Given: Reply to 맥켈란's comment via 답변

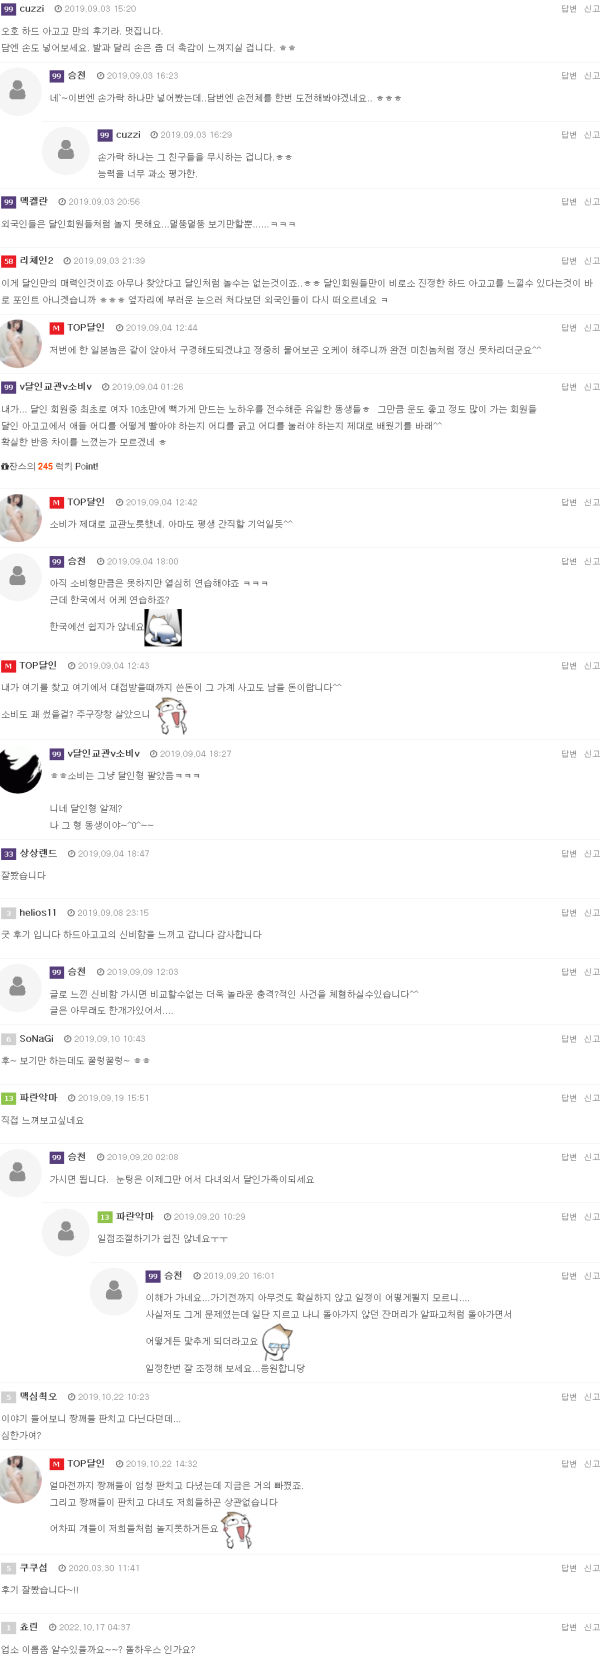Looking at the screenshot, I should point(568,202).
